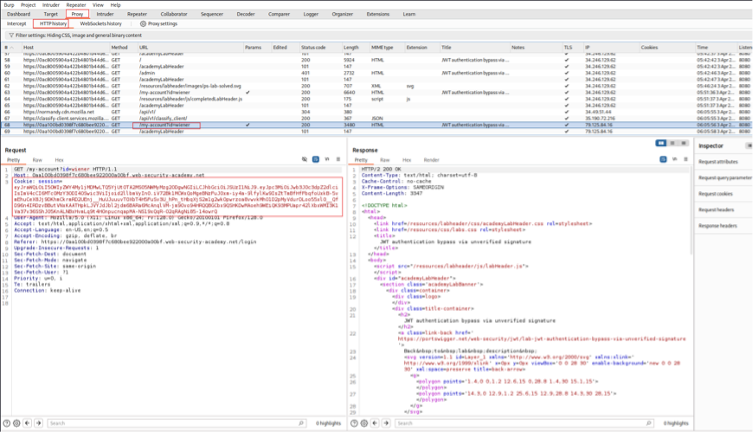This screenshot has width=755, height=433.
Task: Expand Request cookies in Inspector
Action: click(716, 194)
